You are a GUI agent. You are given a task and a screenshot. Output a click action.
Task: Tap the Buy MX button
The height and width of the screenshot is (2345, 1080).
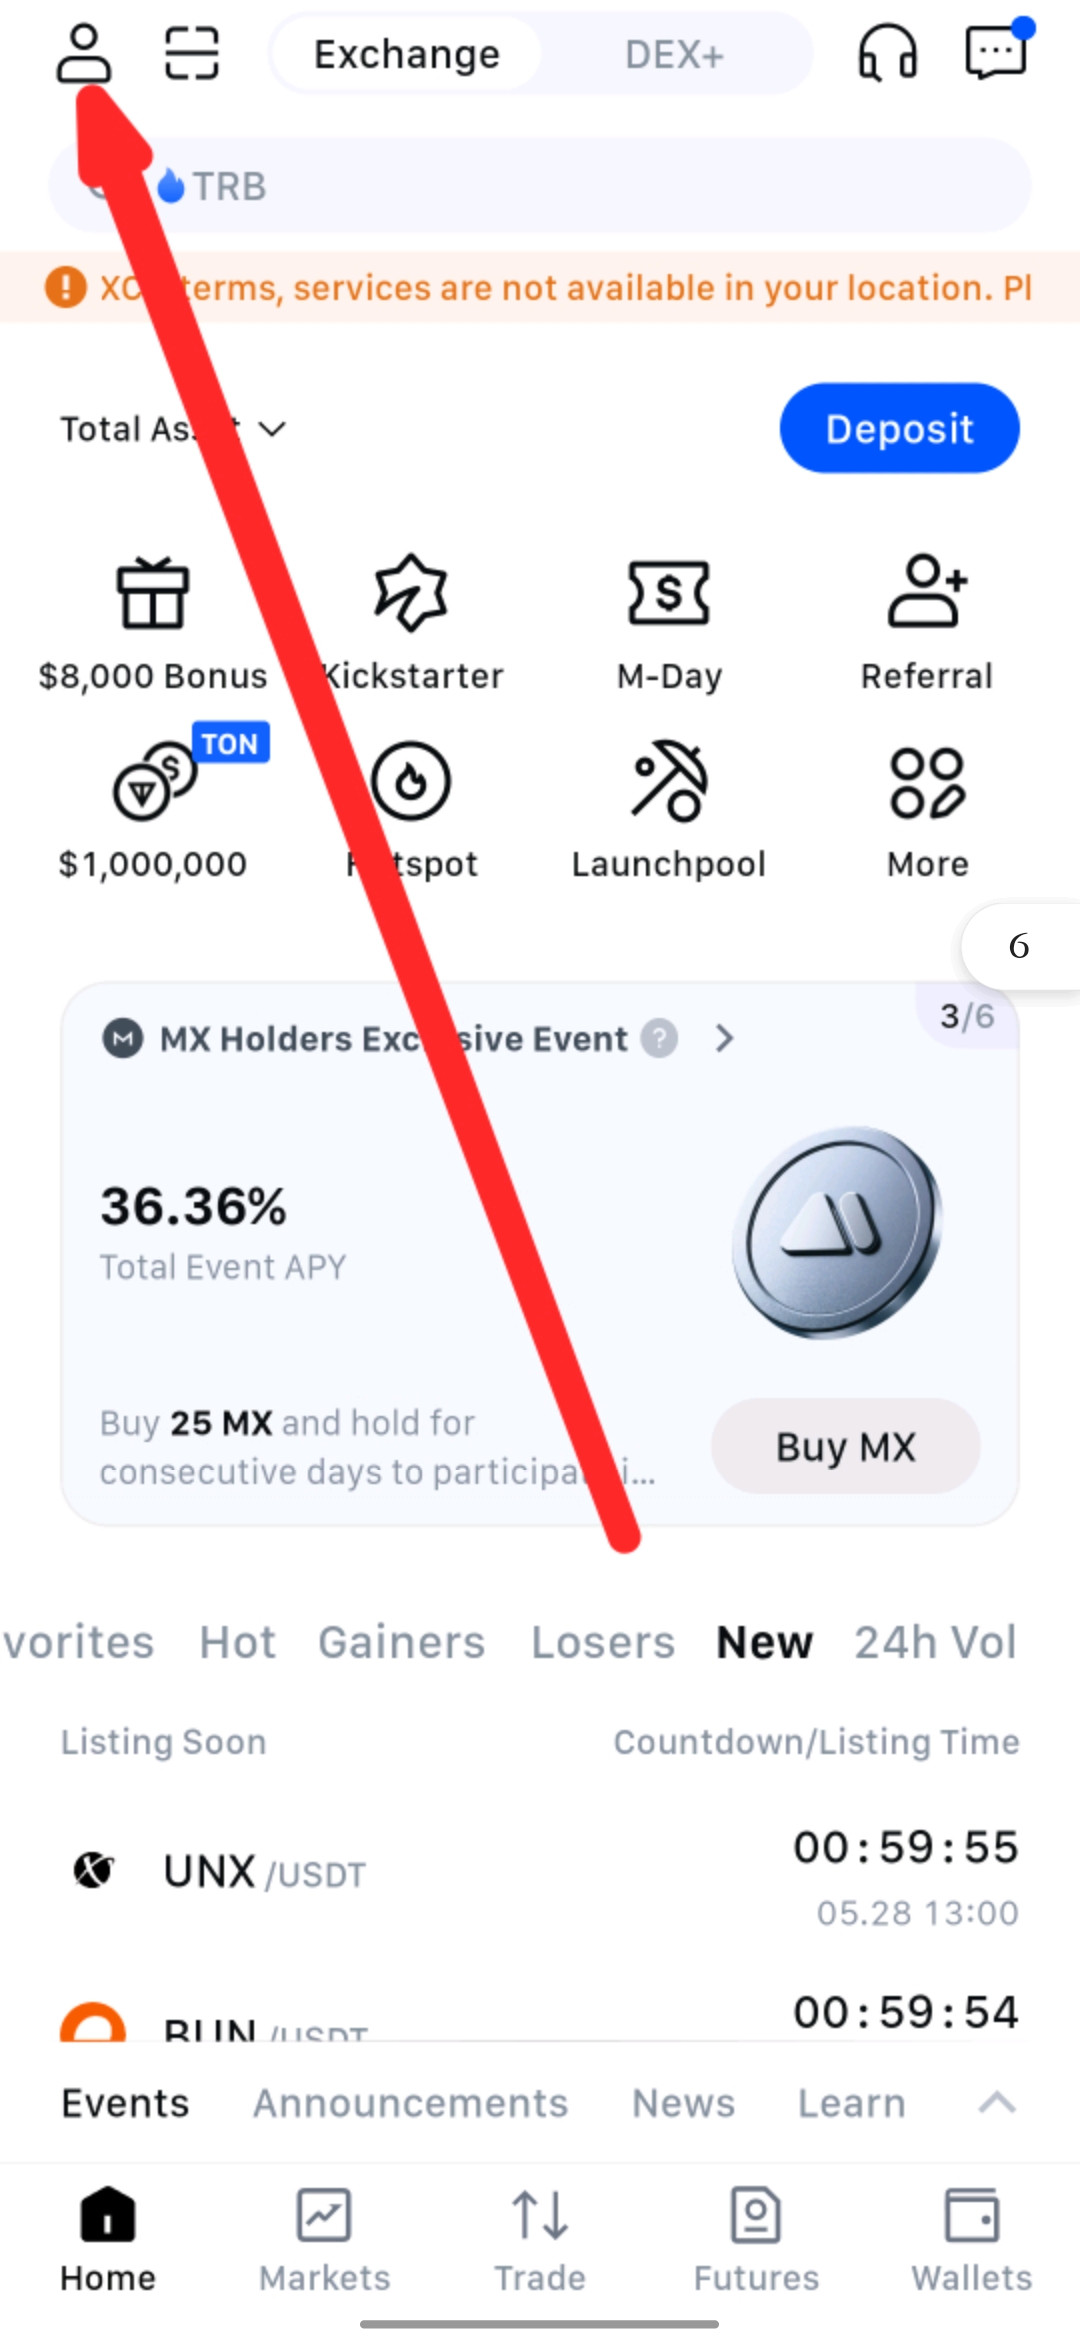pyautogui.click(x=845, y=1446)
